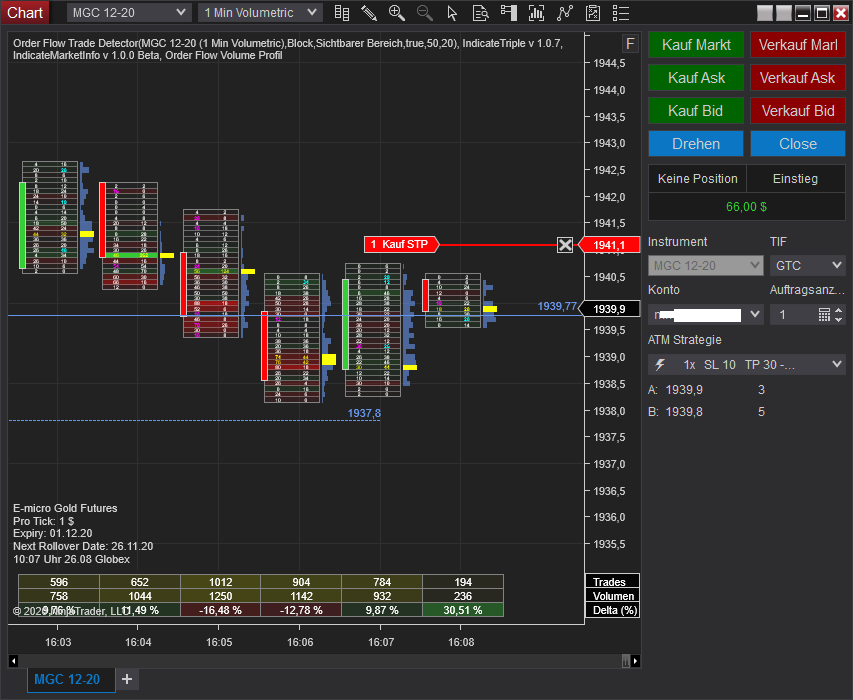The width and height of the screenshot is (853, 700).
Task: Click the Kauf Ask button
Action: pyautogui.click(x=696, y=78)
